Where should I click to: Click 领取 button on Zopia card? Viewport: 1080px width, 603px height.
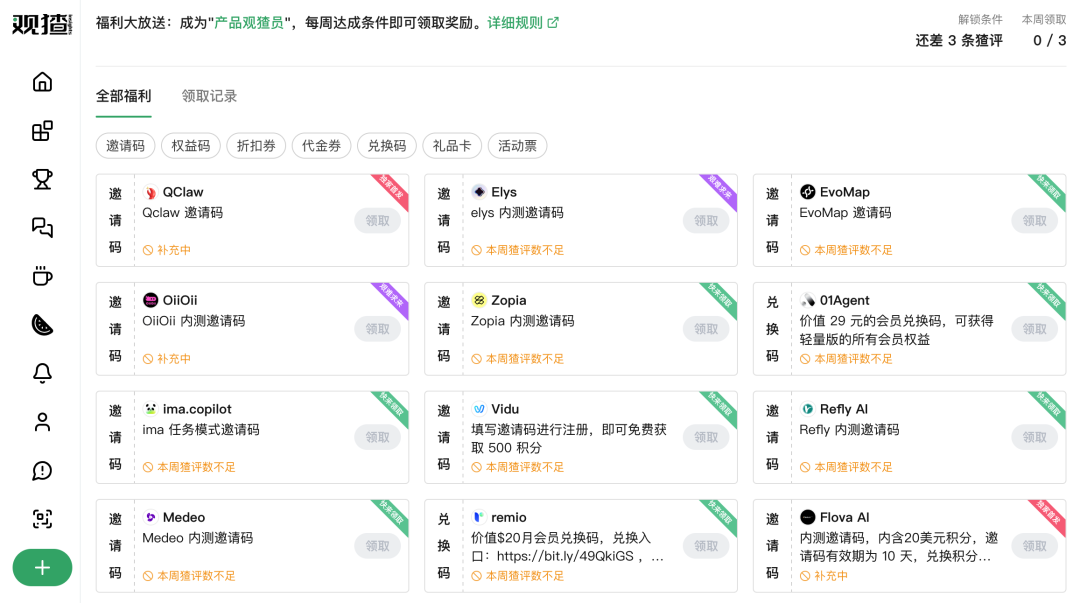pos(706,329)
